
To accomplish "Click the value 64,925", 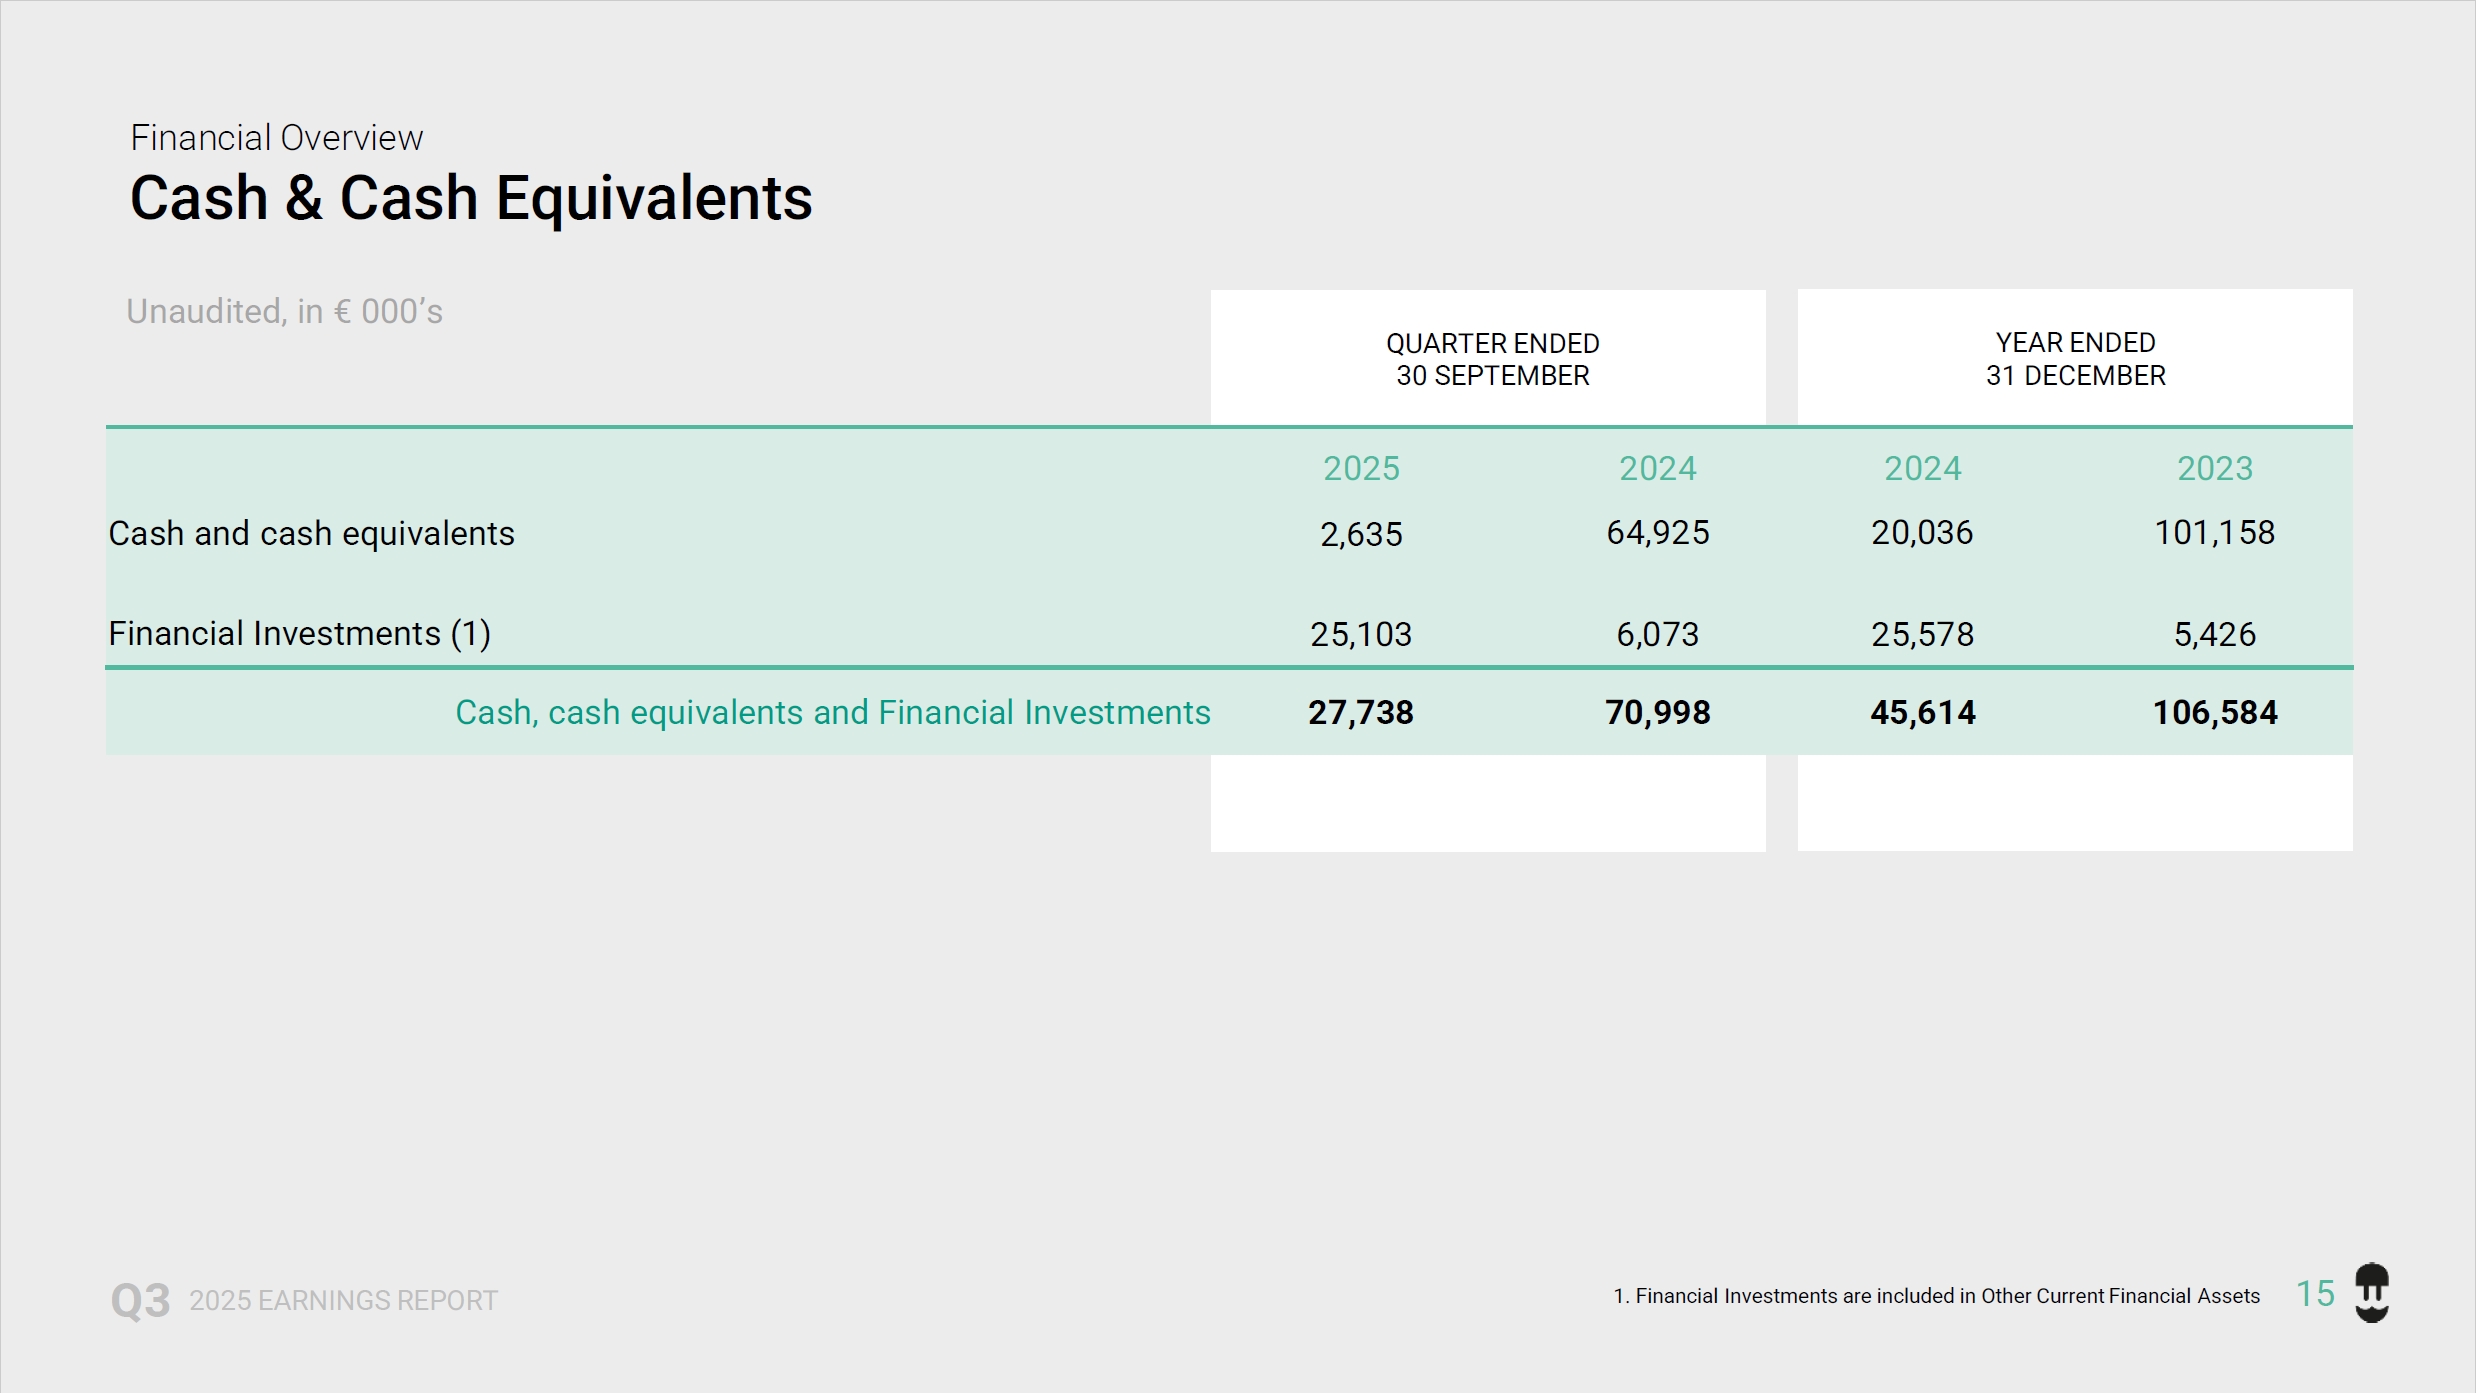I will [1657, 533].
